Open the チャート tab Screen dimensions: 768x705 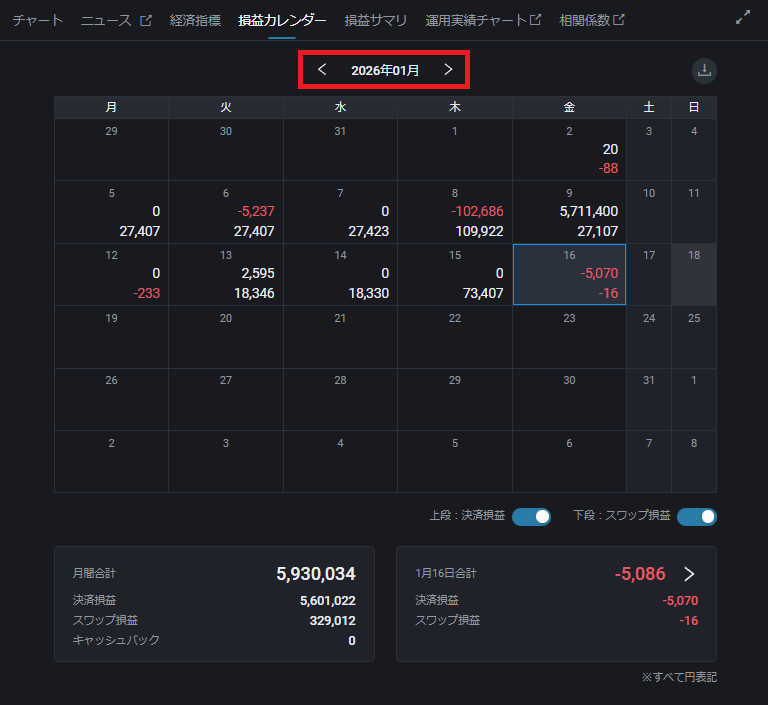point(38,20)
